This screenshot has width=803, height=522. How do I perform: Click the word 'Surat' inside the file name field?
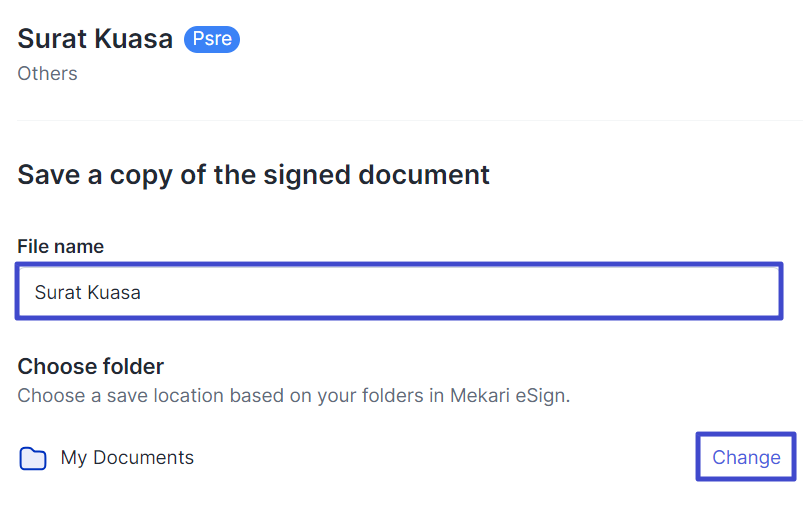[x=57, y=293]
